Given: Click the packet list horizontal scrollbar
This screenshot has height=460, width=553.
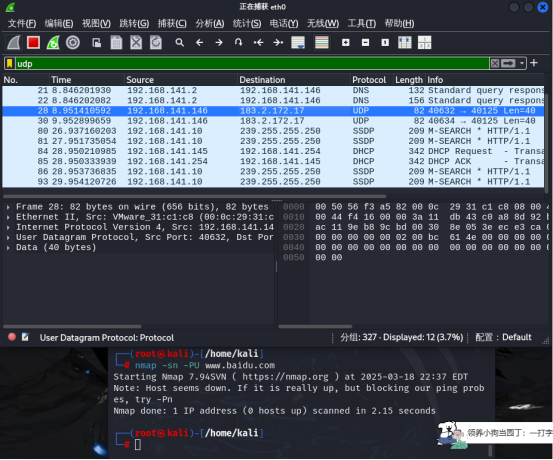Looking at the screenshot, I should click(194, 196).
